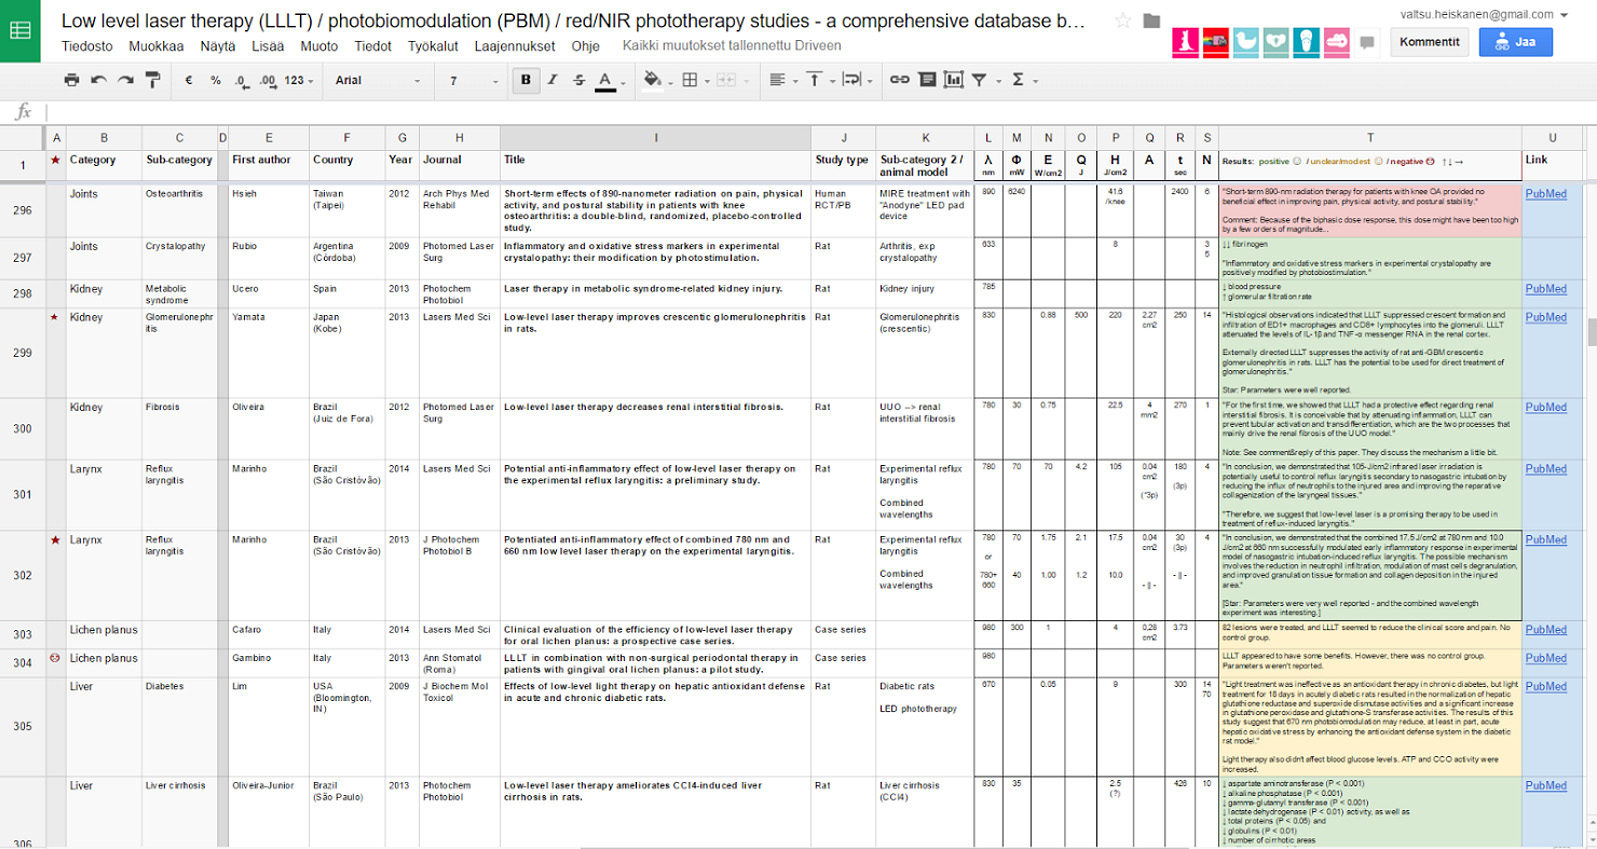Open the borders grid tool

pyautogui.click(x=690, y=80)
